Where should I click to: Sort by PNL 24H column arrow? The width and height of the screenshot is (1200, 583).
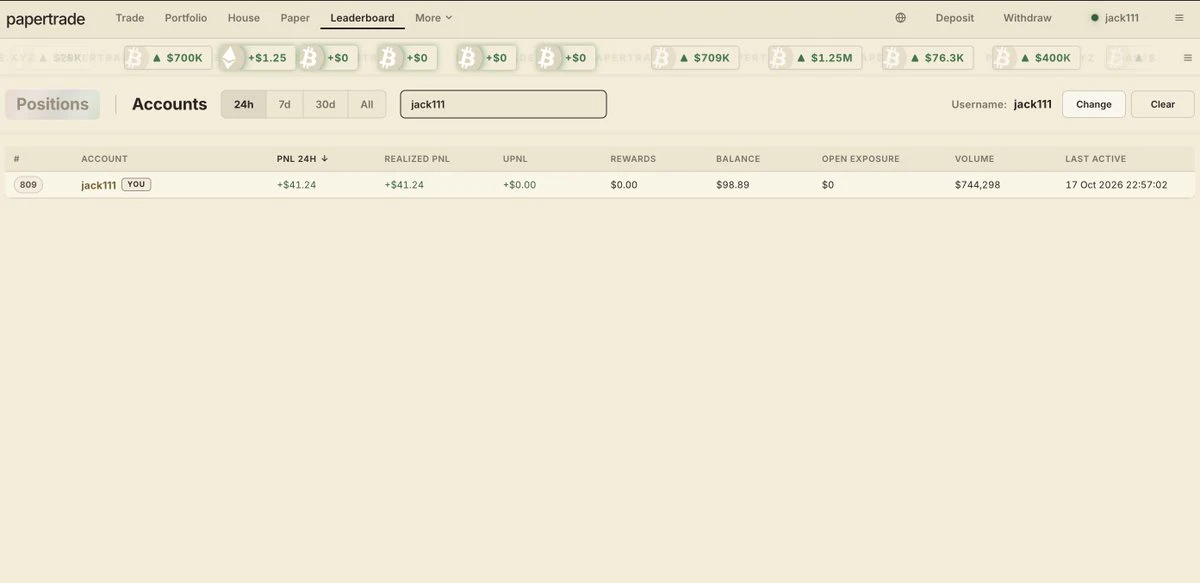coord(325,159)
